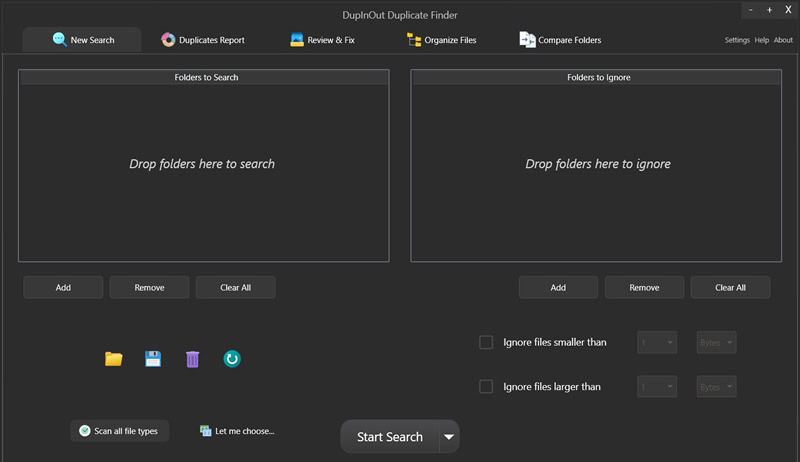Open the Settings menu link
This screenshot has height=462, width=800.
[737, 40]
